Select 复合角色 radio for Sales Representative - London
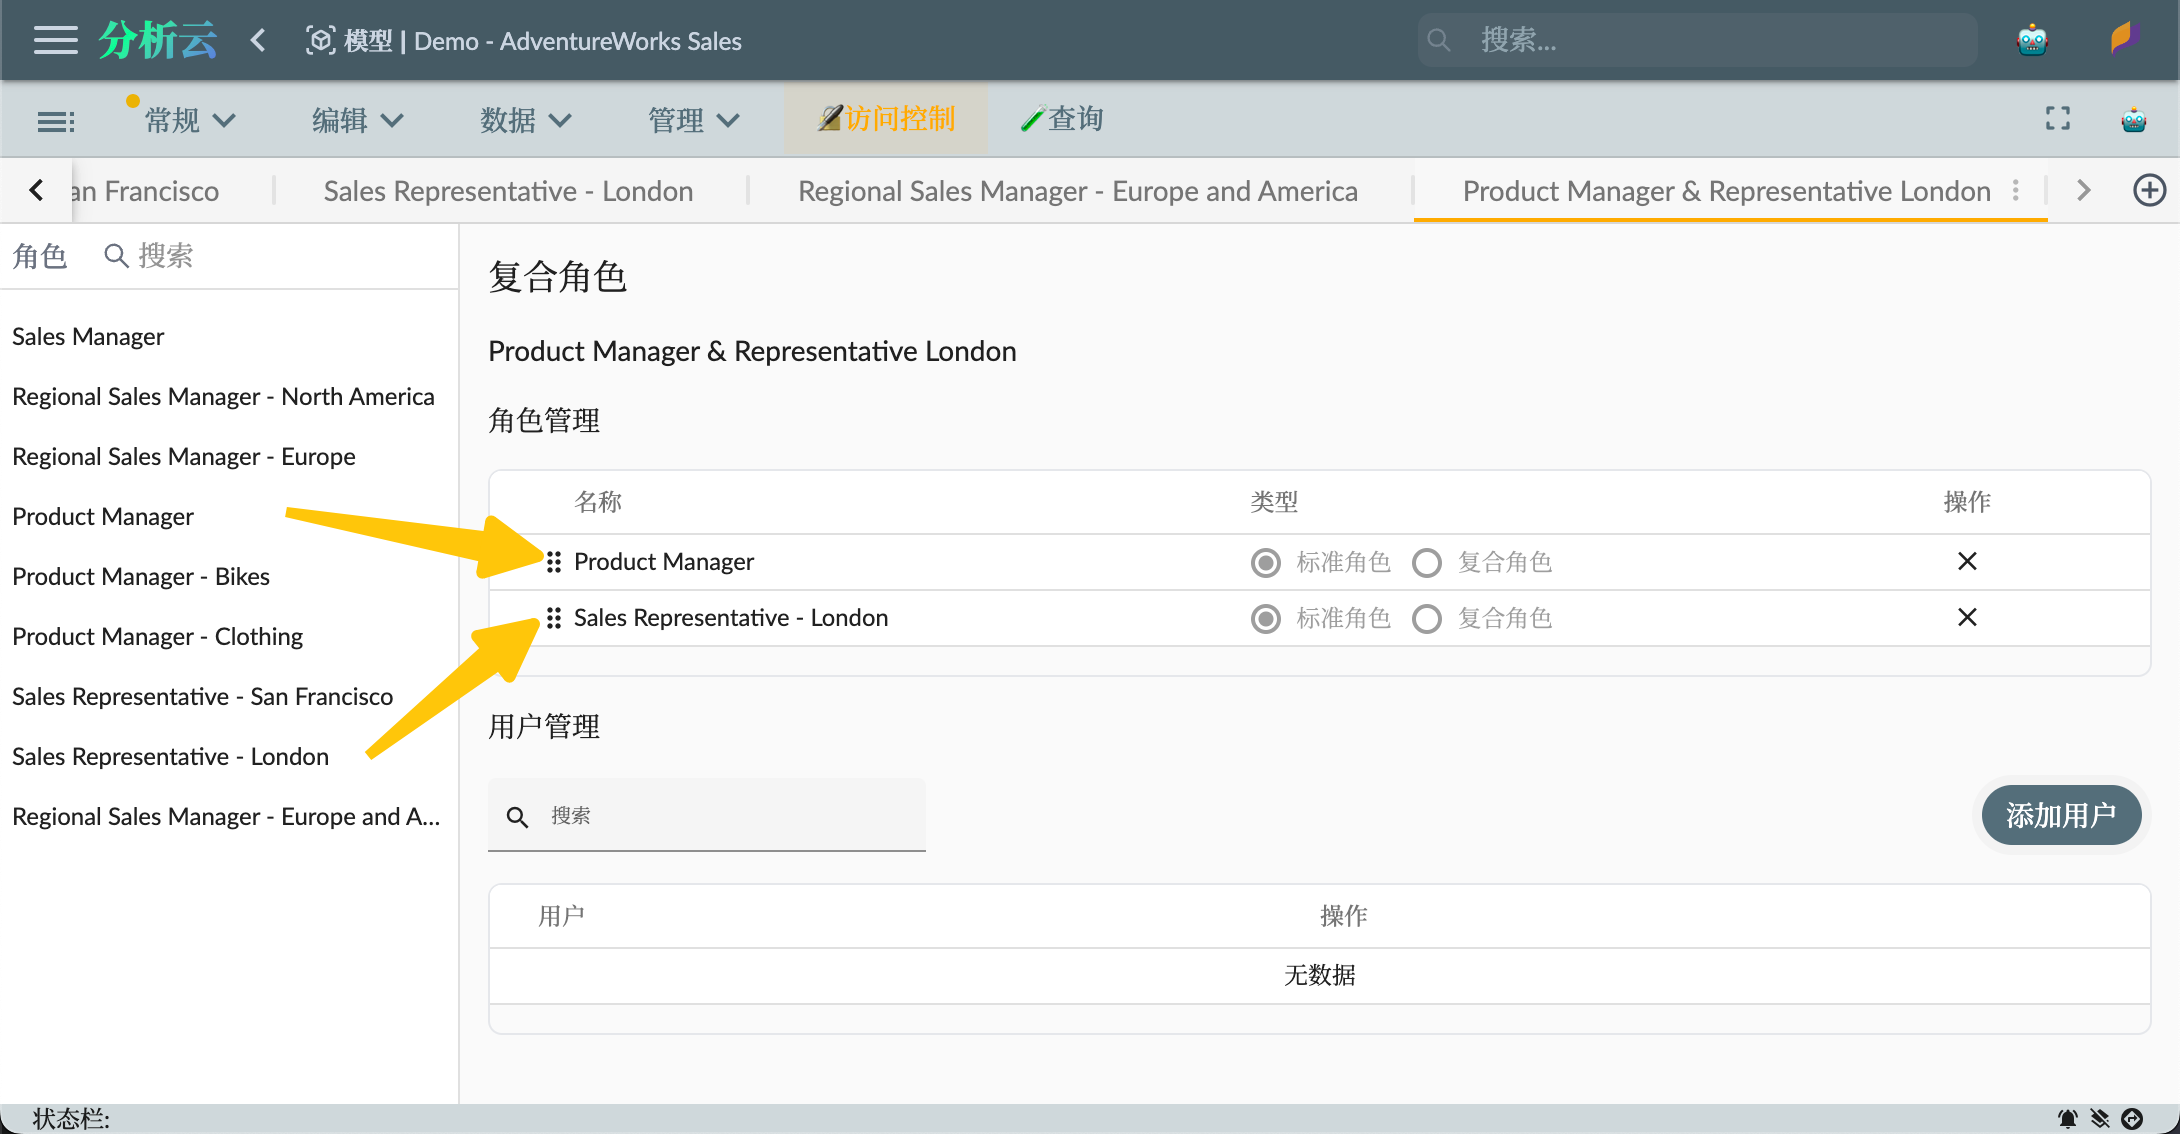This screenshot has height=1134, width=2180. 1426,619
